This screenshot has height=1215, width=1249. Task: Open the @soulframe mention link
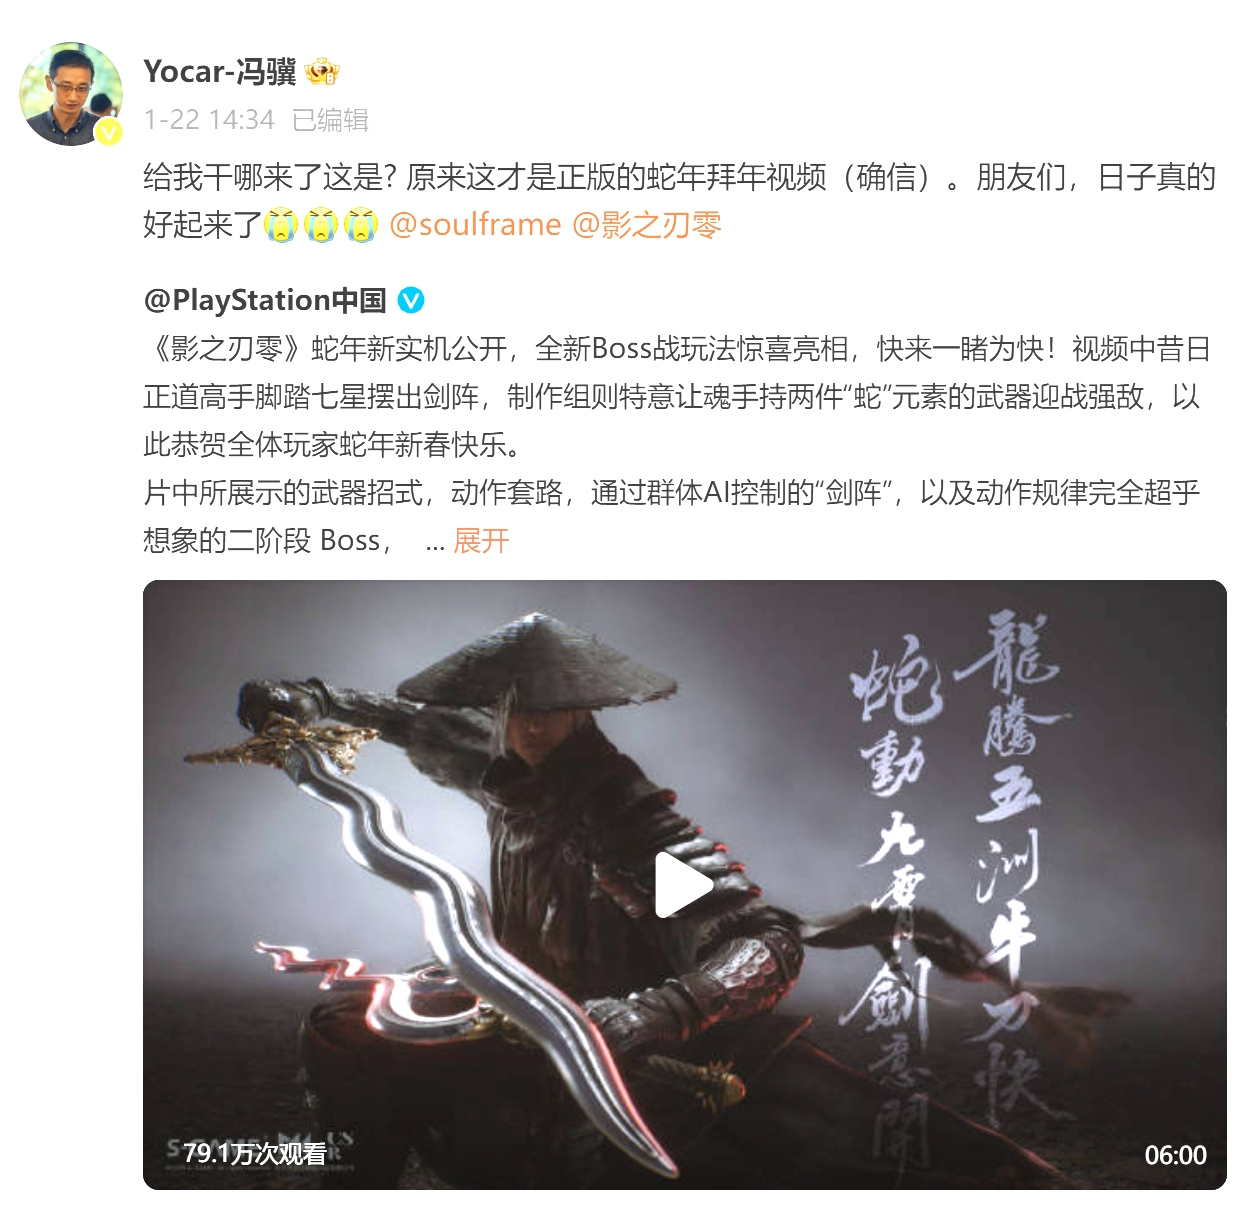(475, 225)
